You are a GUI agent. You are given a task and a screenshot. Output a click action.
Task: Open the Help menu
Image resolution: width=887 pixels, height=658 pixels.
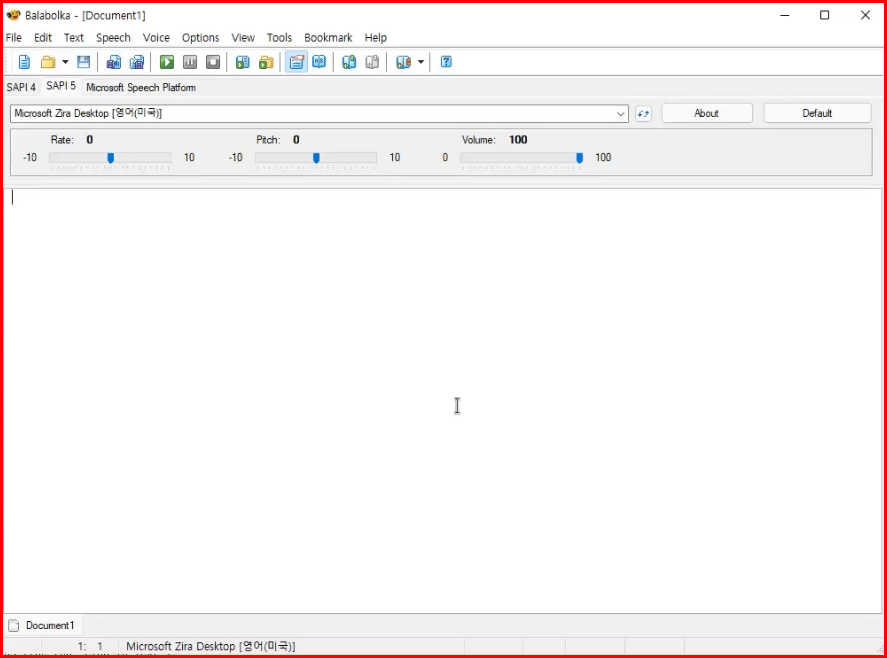click(x=376, y=37)
